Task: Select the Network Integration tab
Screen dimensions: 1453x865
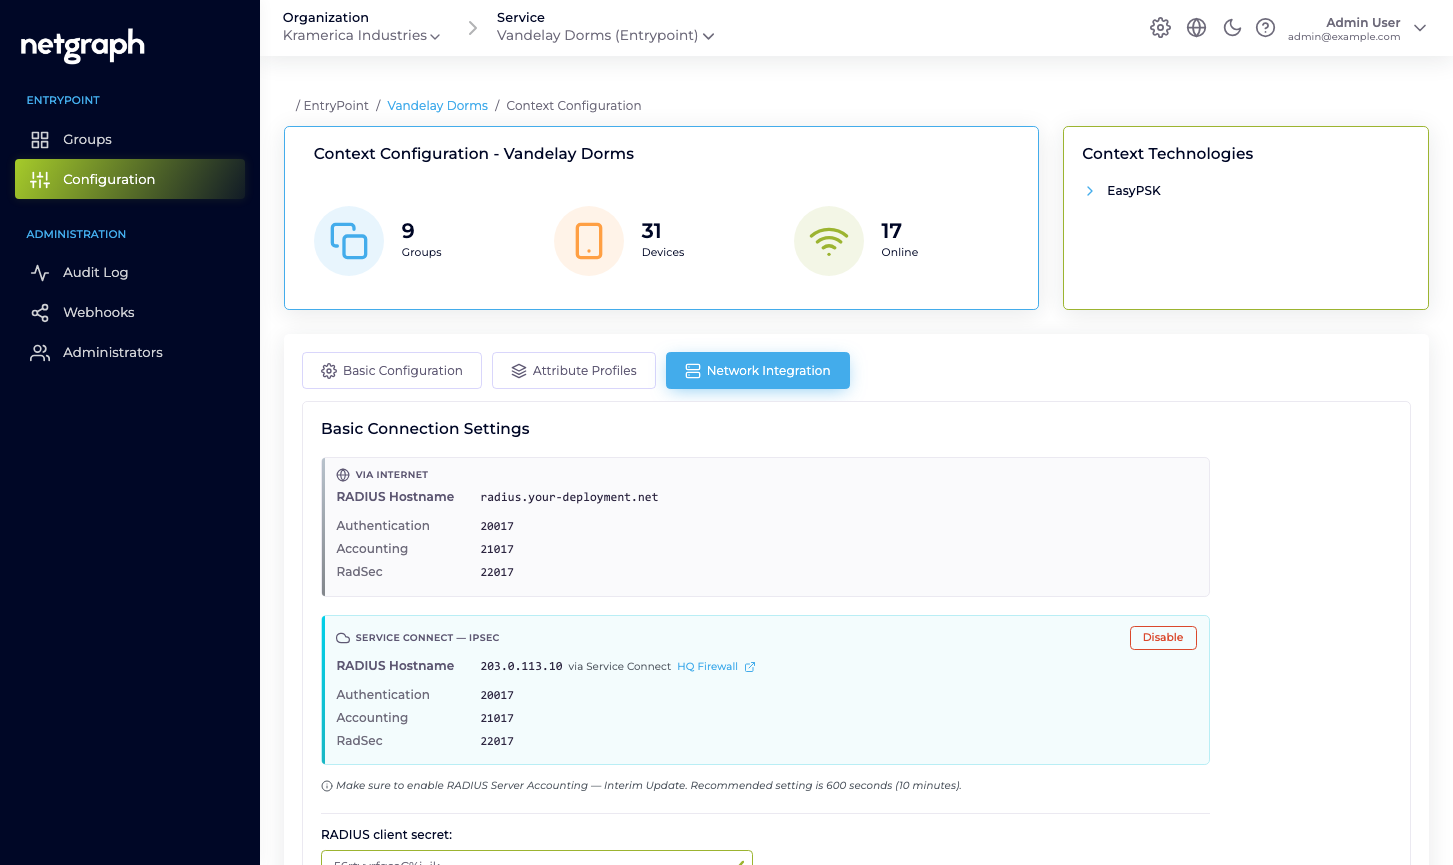Action: [758, 370]
